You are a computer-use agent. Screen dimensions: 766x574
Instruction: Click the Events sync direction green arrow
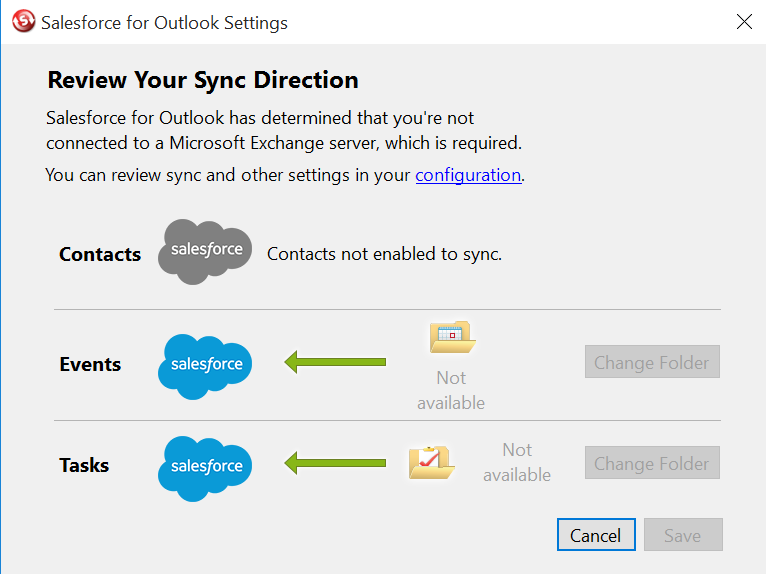tap(335, 361)
